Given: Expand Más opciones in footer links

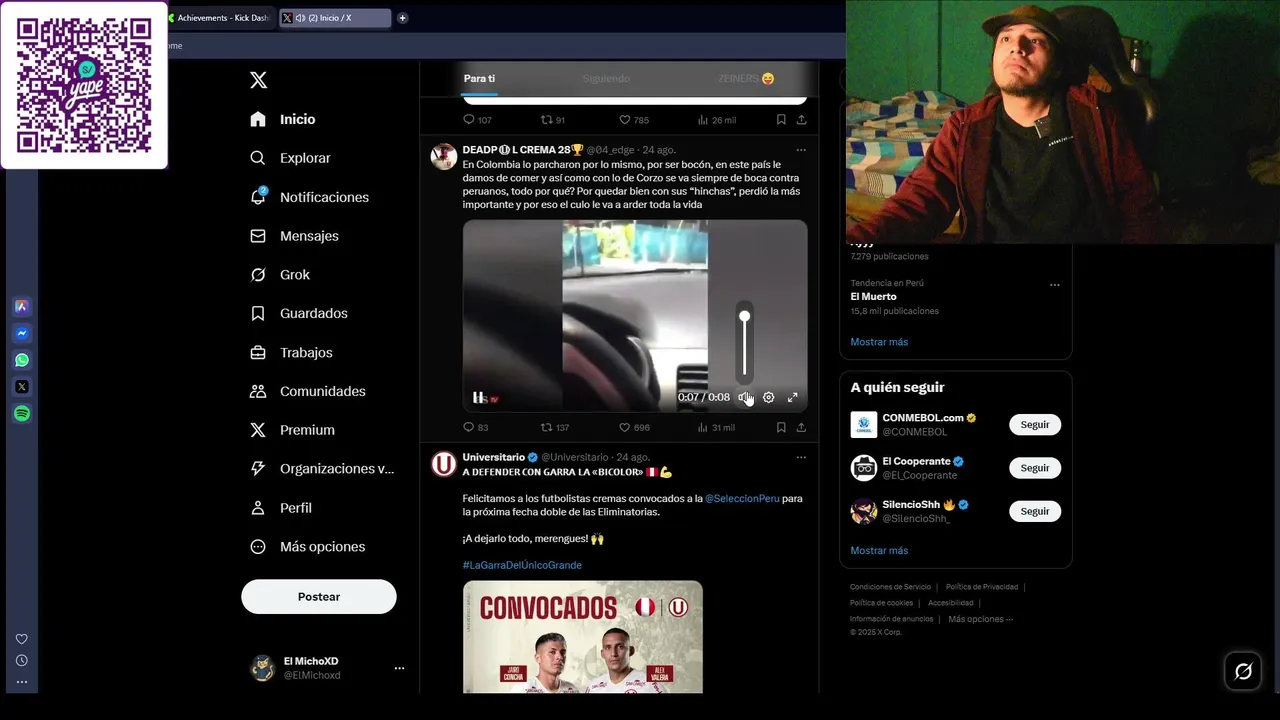Looking at the screenshot, I should pyautogui.click(x=980, y=619).
